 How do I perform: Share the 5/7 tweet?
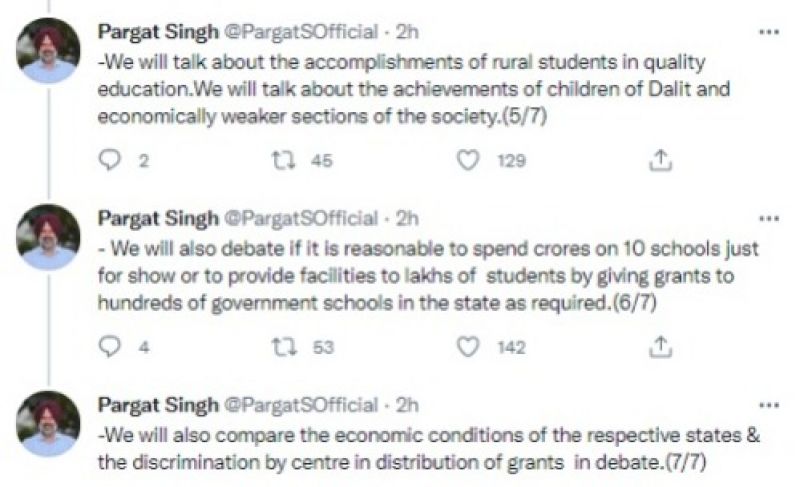click(659, 160)
